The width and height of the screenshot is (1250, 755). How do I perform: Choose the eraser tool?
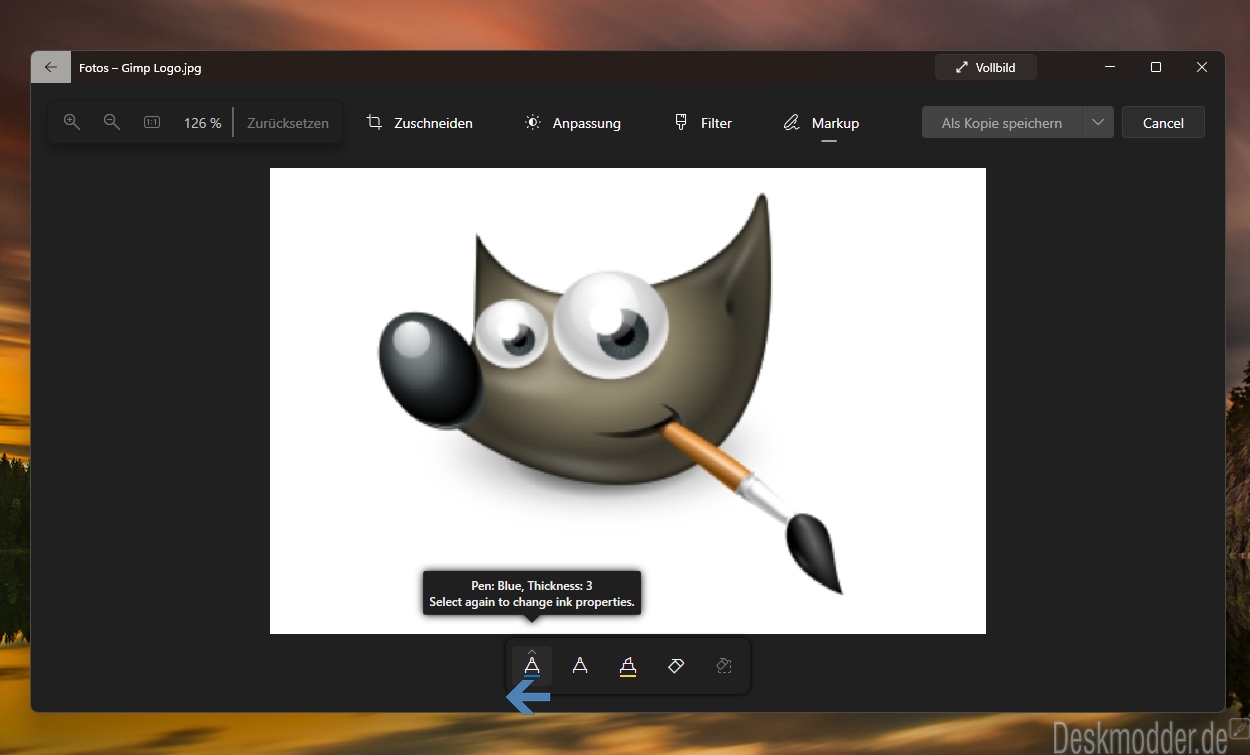click(x=676, y=665)
